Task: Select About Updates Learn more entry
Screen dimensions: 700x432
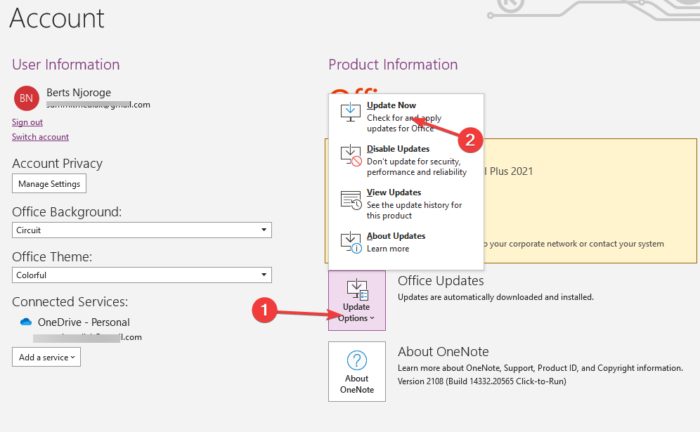Action: (x=406, y=242)
